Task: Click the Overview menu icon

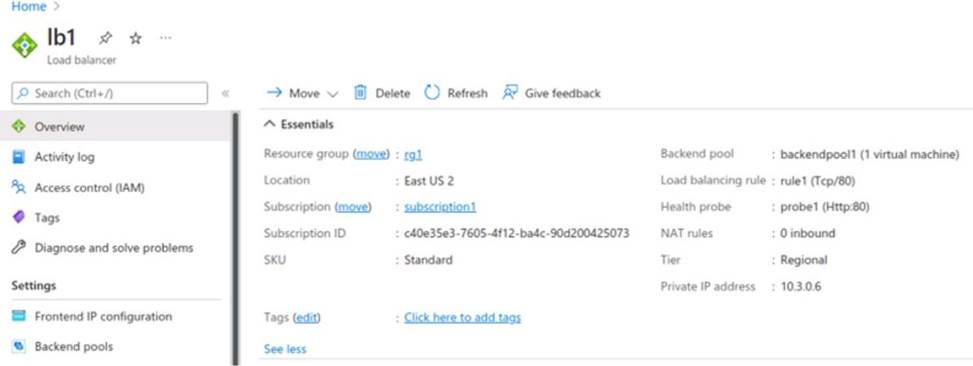Action: click(19, 127)
